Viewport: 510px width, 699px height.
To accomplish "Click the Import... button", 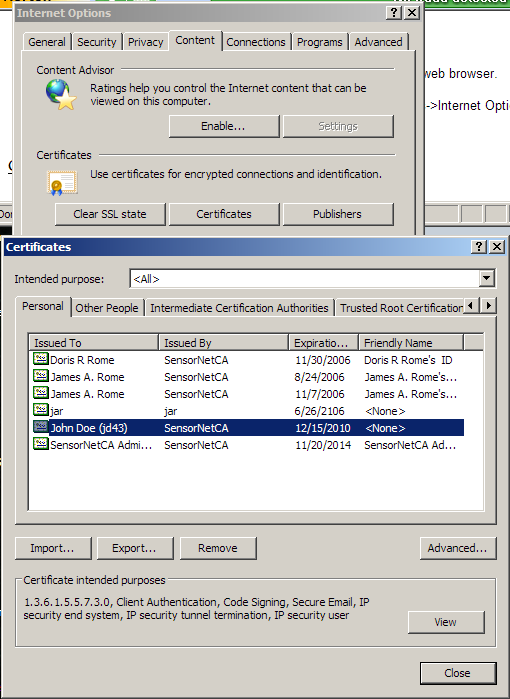I will tap(53, 548).
